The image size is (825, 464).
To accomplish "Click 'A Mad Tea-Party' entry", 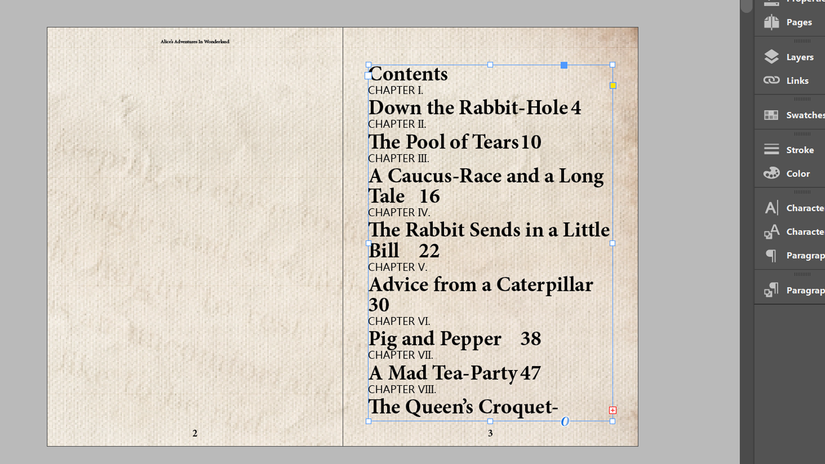I will pos(442,373).
